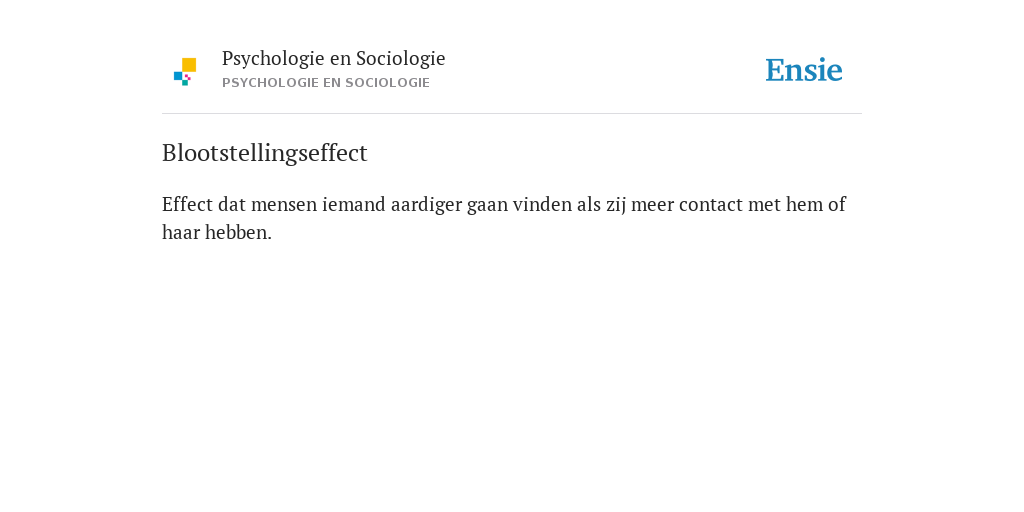Viewport: 1024px width, 512px height.
Task: Click the word 'mensen' in the definition
Action: click(x=284, y=205)
